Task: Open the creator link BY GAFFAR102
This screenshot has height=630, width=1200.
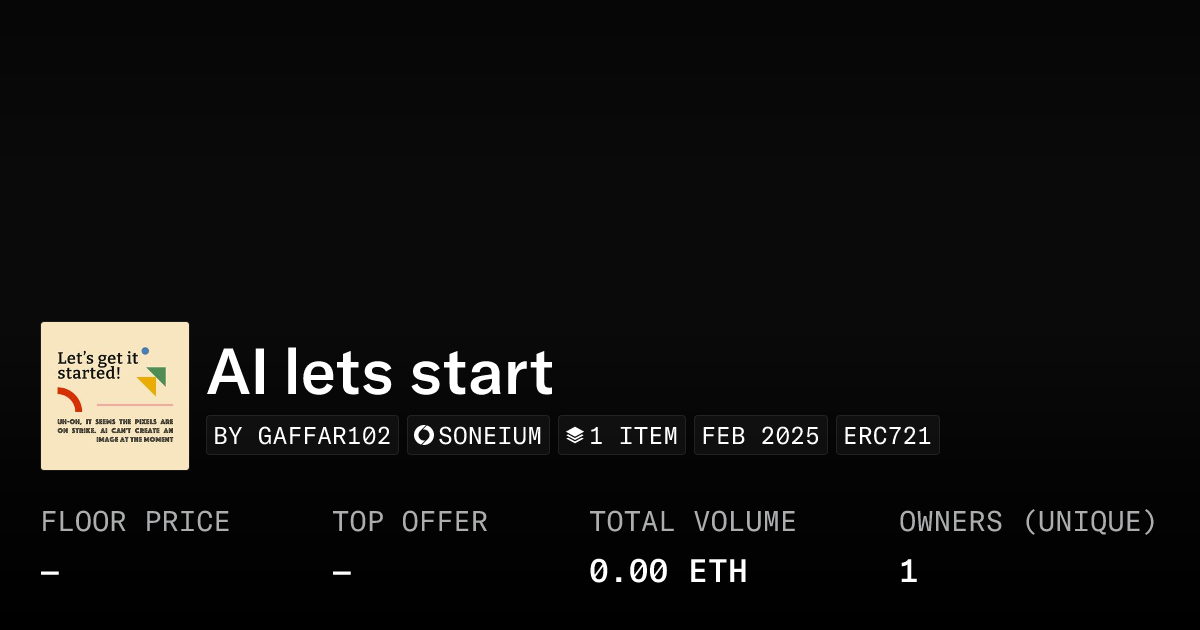Action: point(302,436)
